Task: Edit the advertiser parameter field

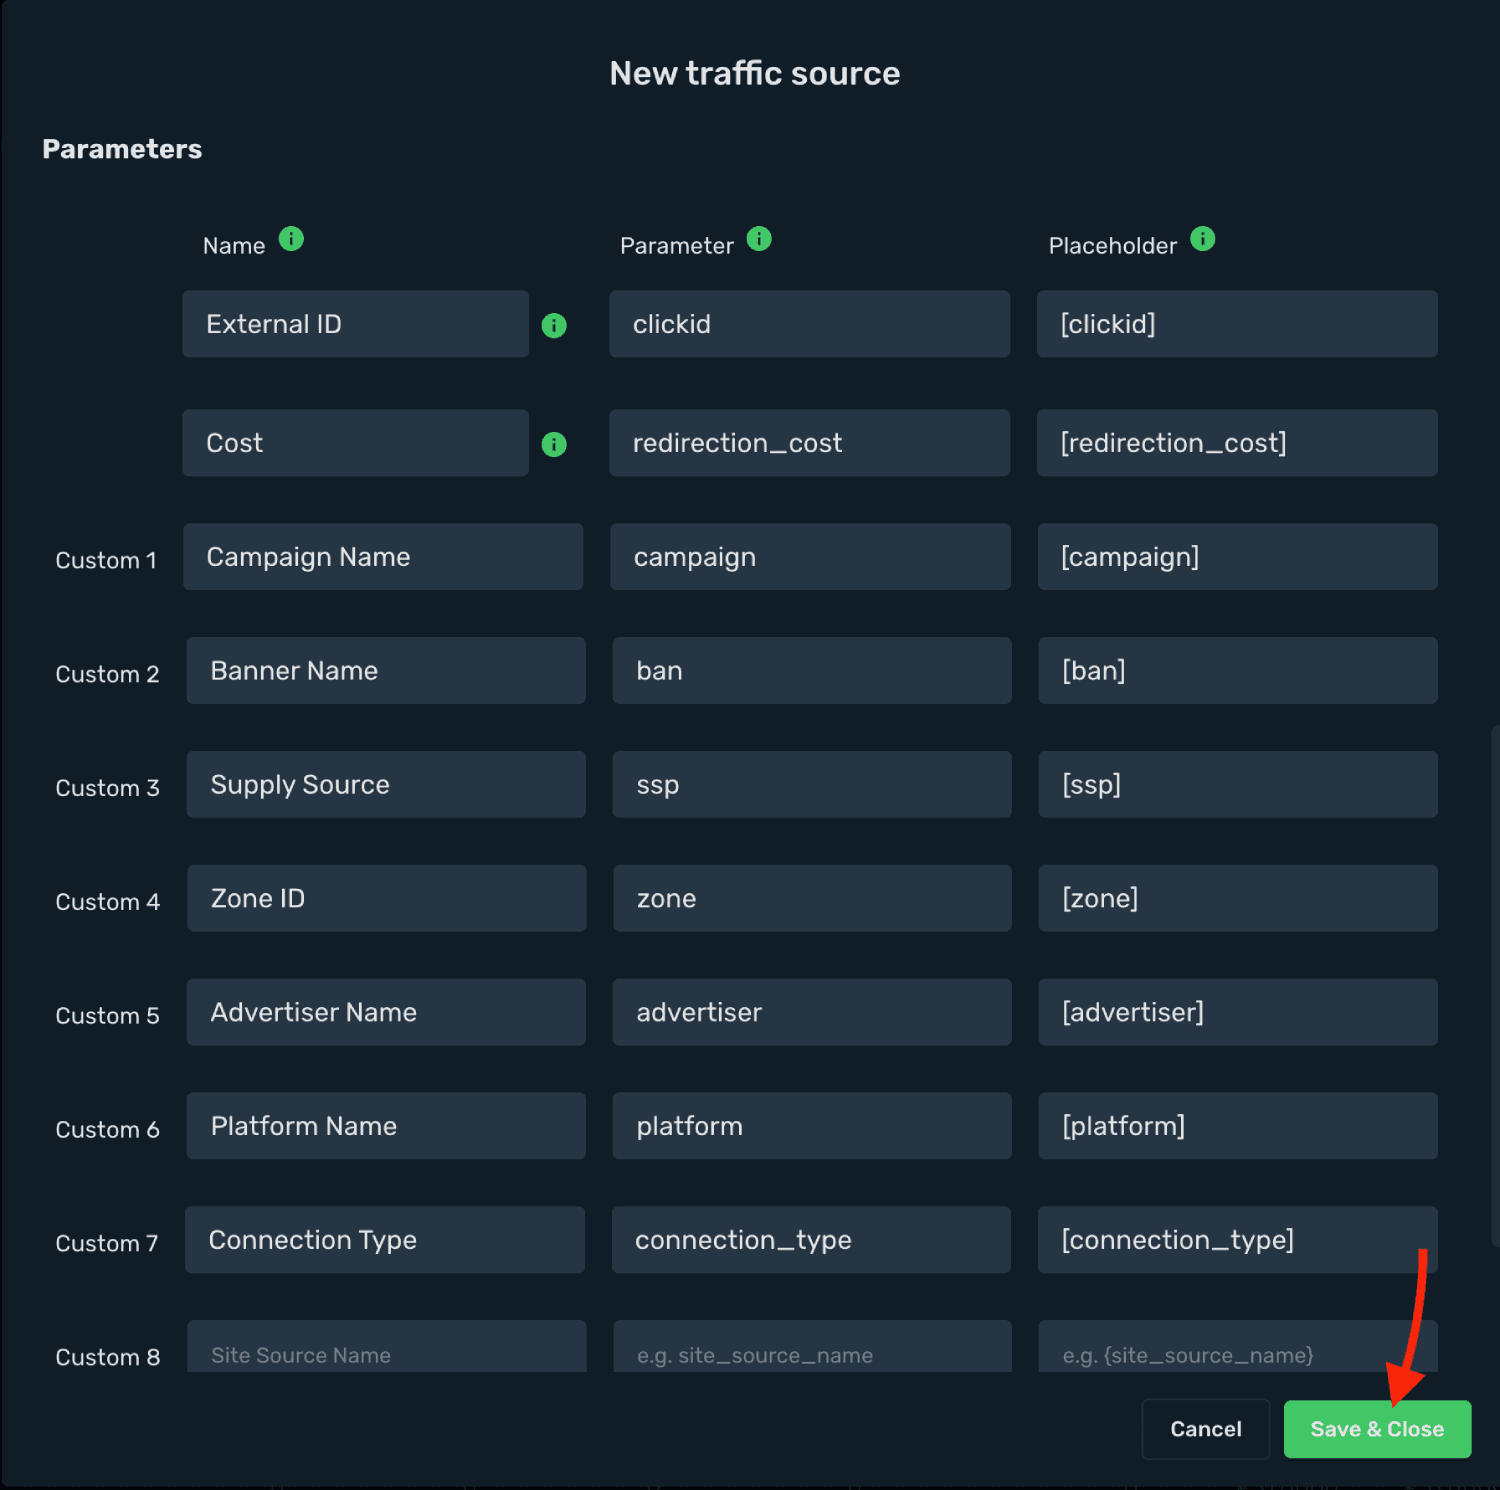Action: [812, 1013]
